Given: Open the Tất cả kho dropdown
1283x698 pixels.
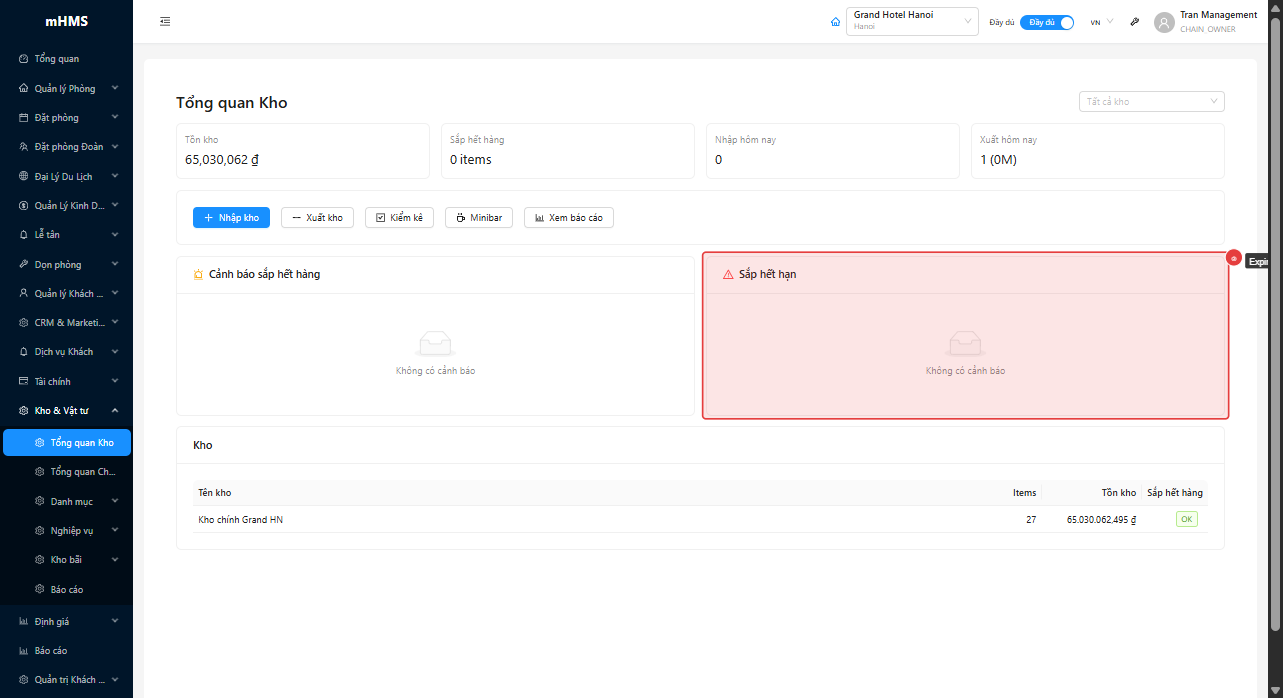Looking at the screenshot, I should (x=1151, y=101).
